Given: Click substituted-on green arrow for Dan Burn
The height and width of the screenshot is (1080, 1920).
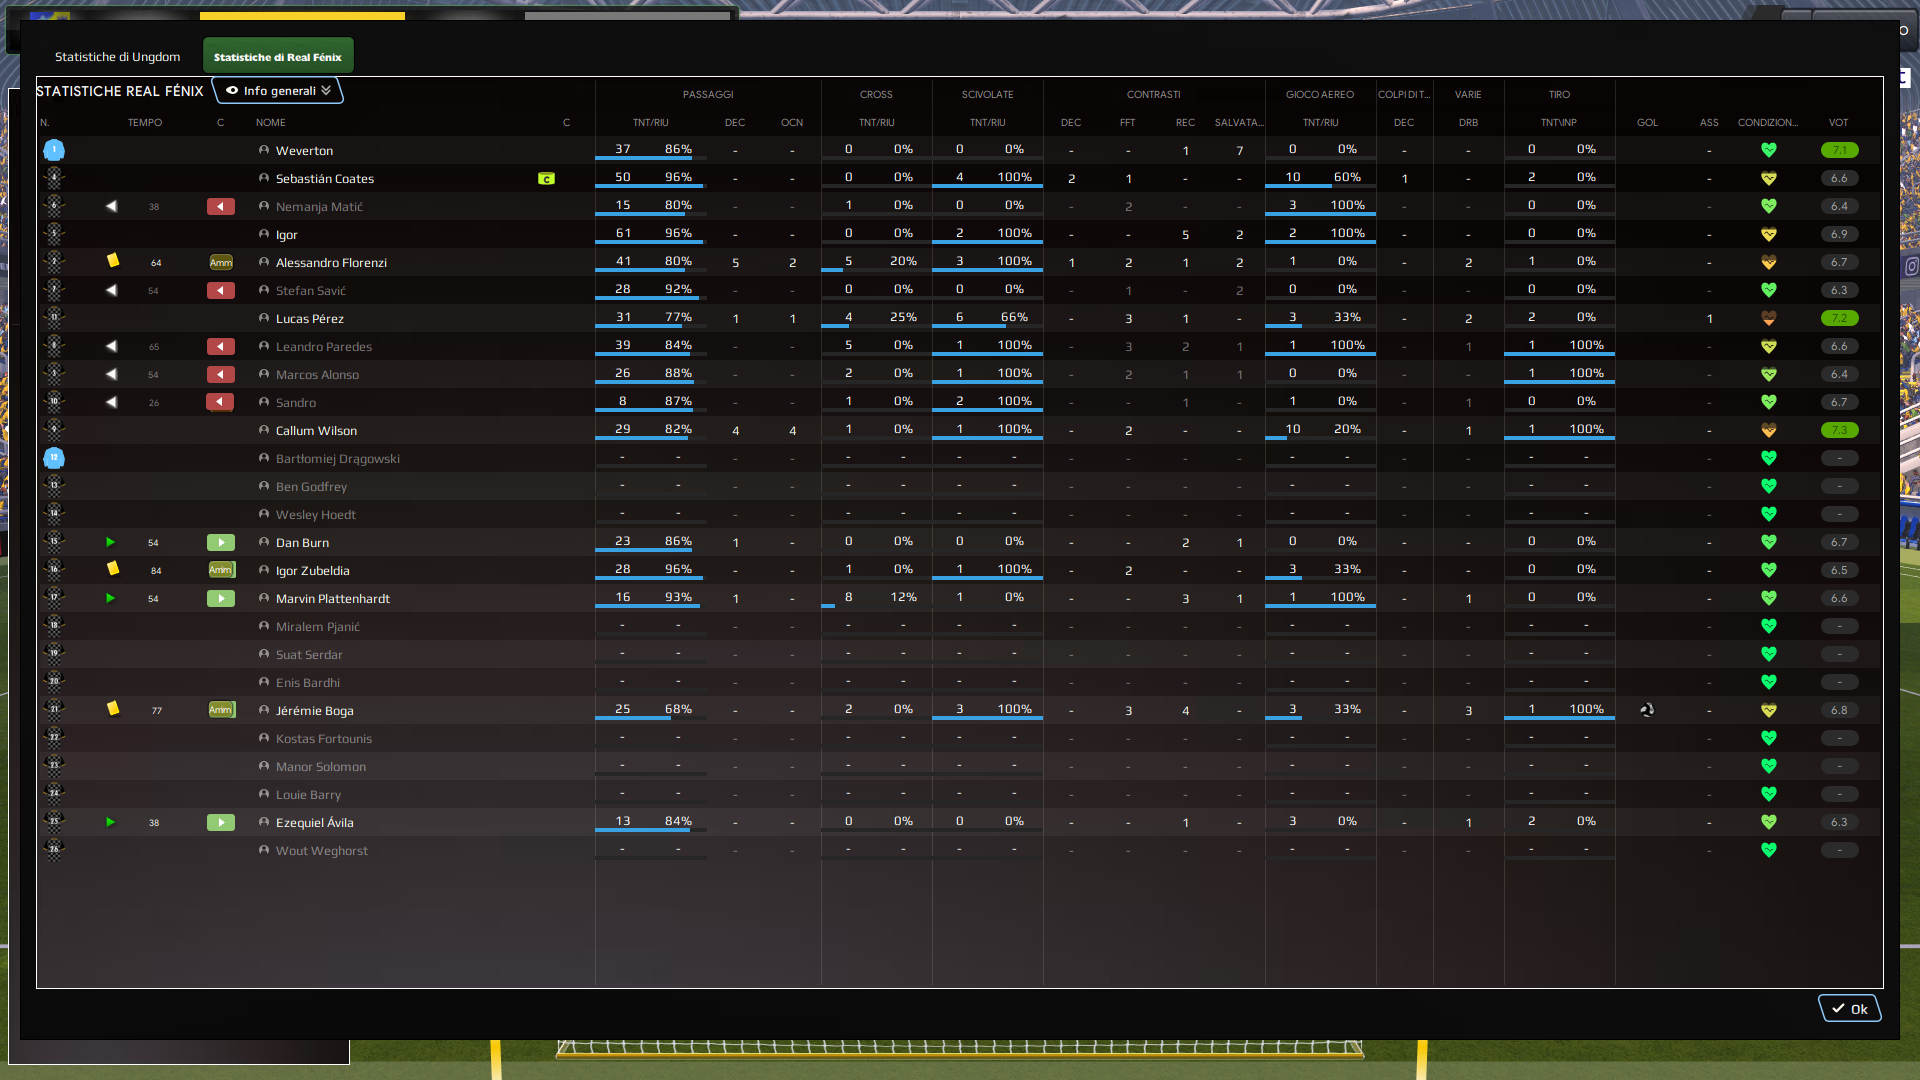Looking at the screenshot, I should coord(221,543).
